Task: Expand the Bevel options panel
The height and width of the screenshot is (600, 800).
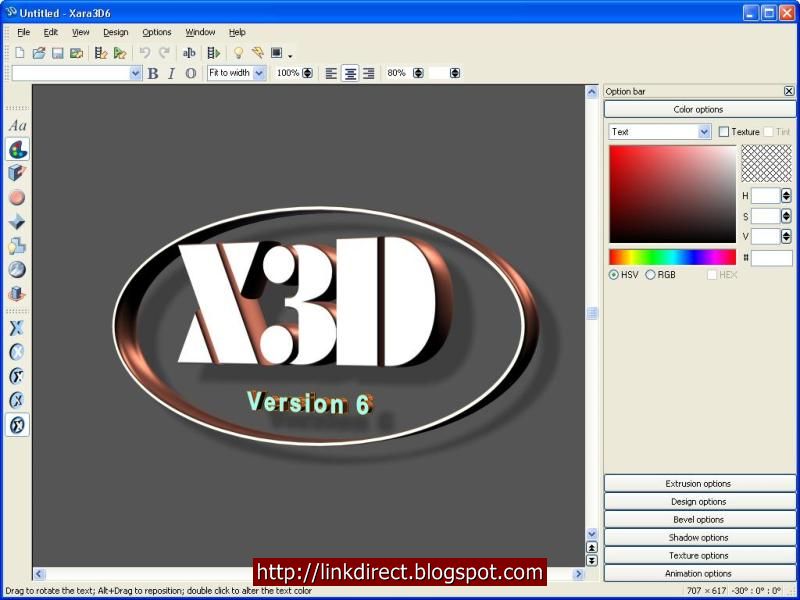Action: tap(699, 519)
